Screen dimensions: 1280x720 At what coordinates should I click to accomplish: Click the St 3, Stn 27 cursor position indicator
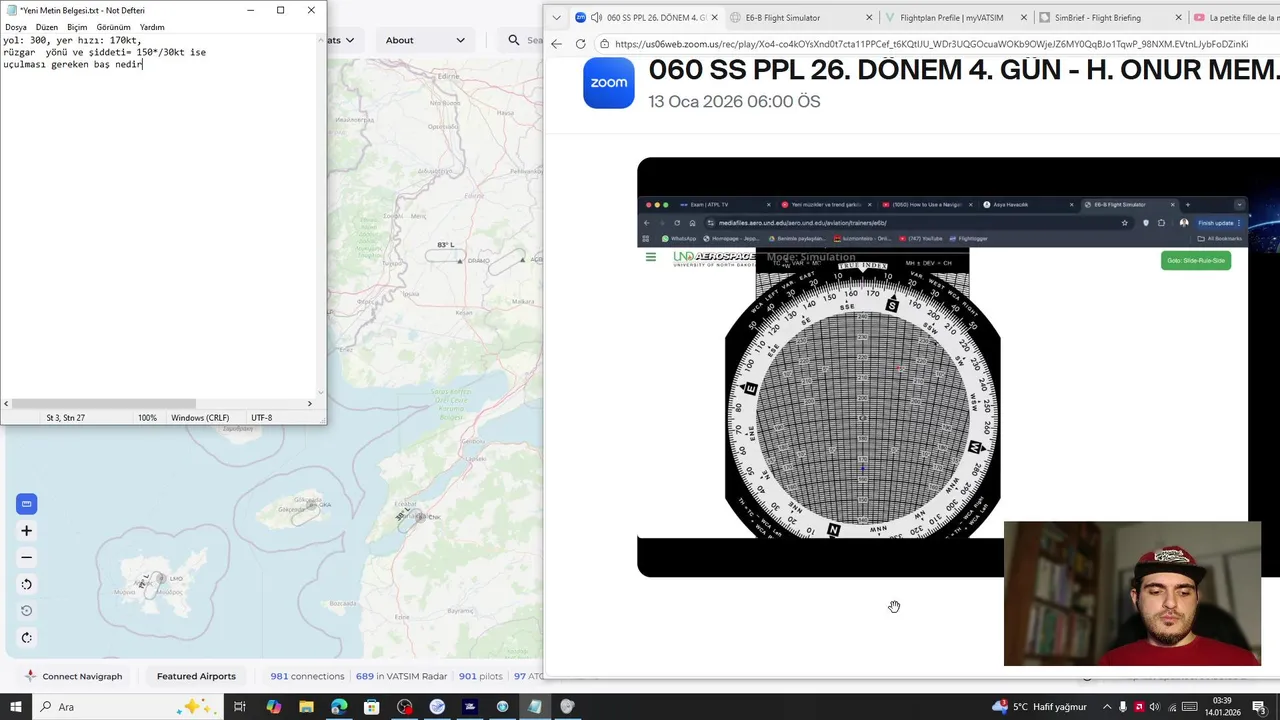pyautogui.click(x=65, y=418)
